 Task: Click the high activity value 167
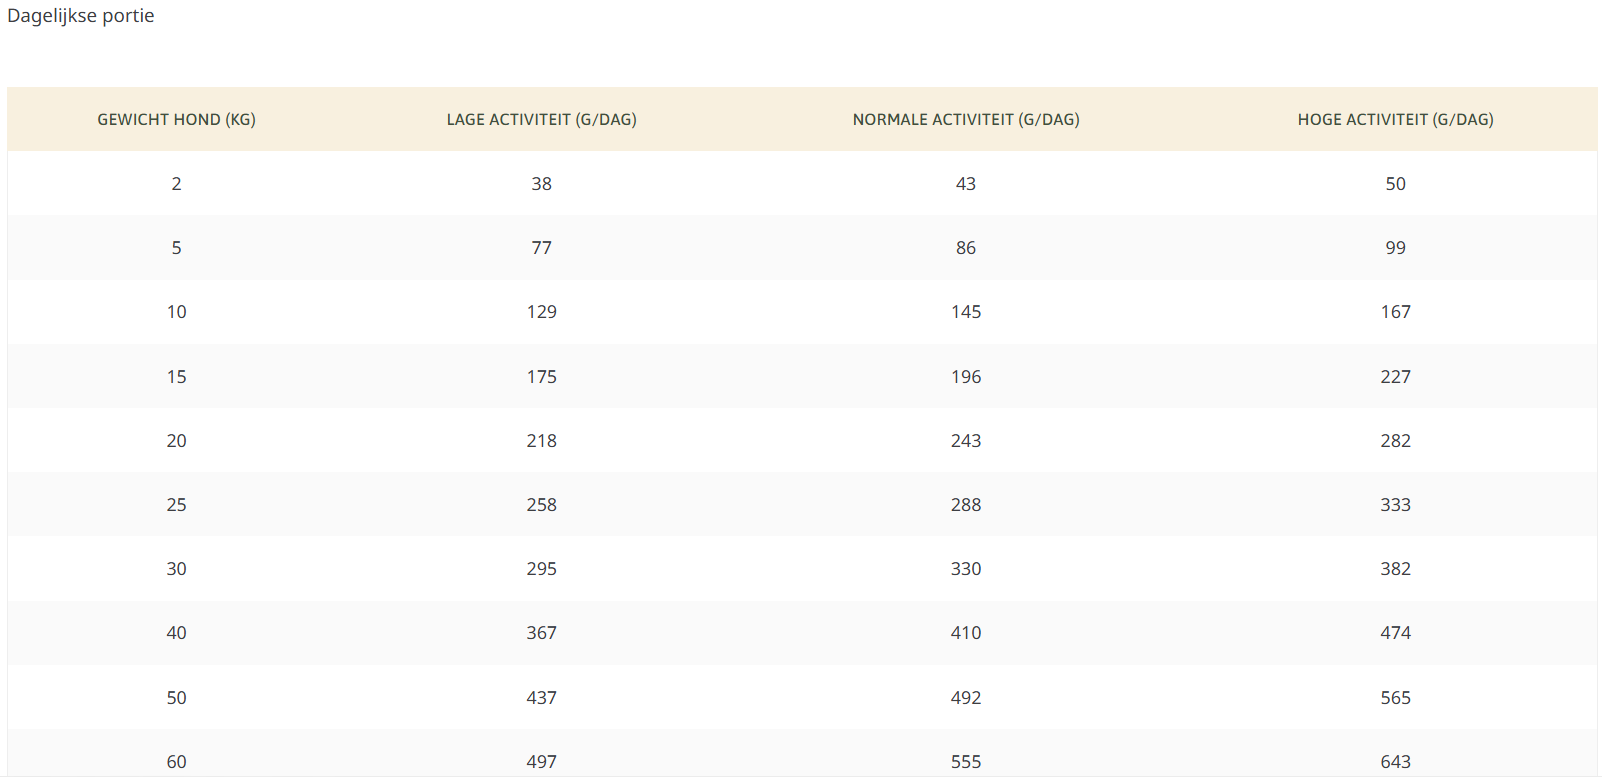click(x=1395, y=312)
